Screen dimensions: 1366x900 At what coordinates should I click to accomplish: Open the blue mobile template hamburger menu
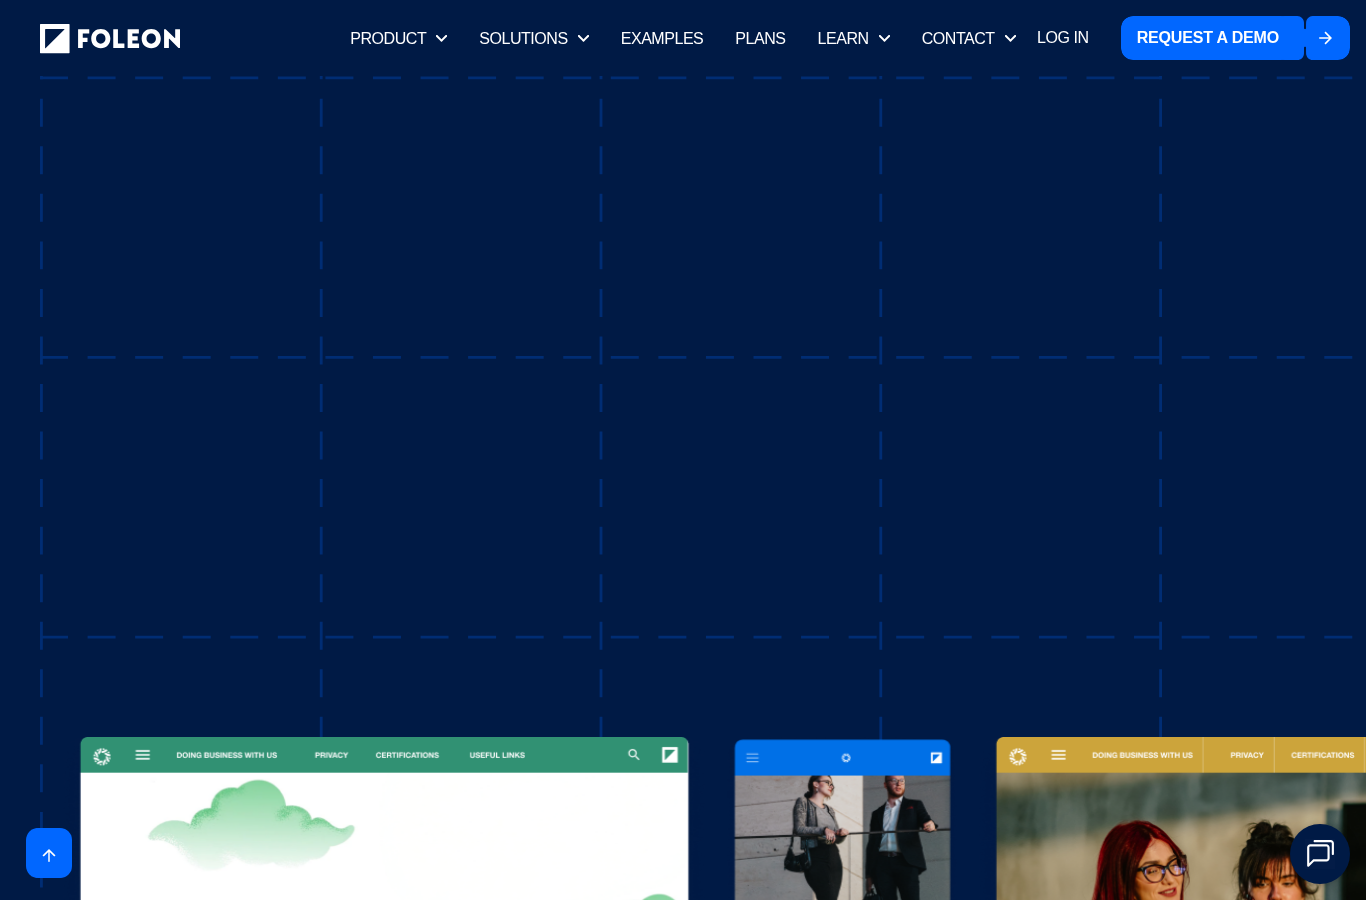click(x=753, y=758)
